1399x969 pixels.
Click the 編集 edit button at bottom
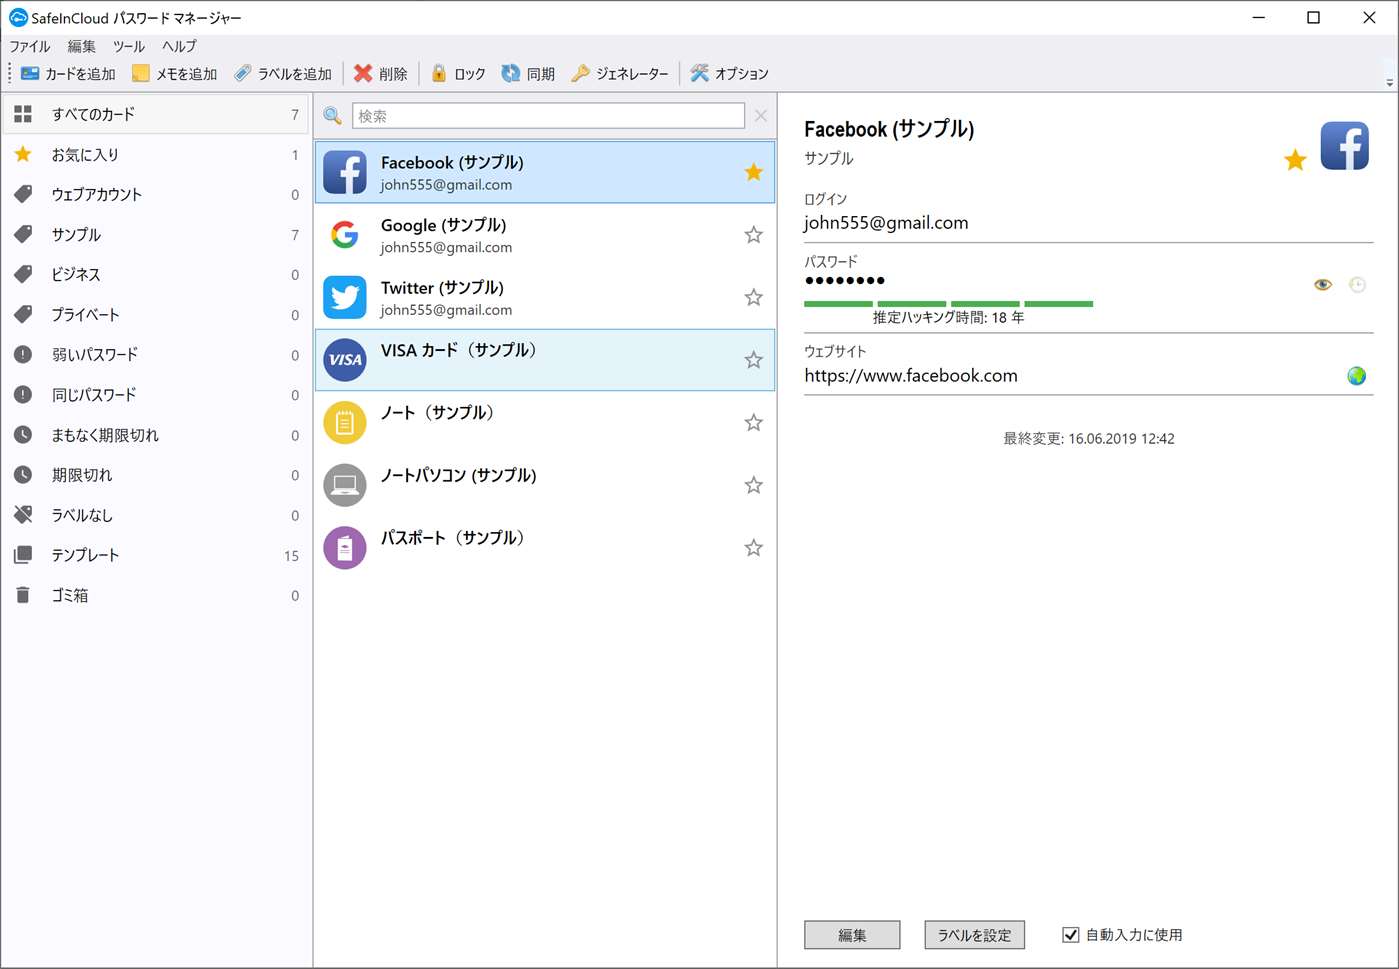pyautogui.click(x=852, y=935)
